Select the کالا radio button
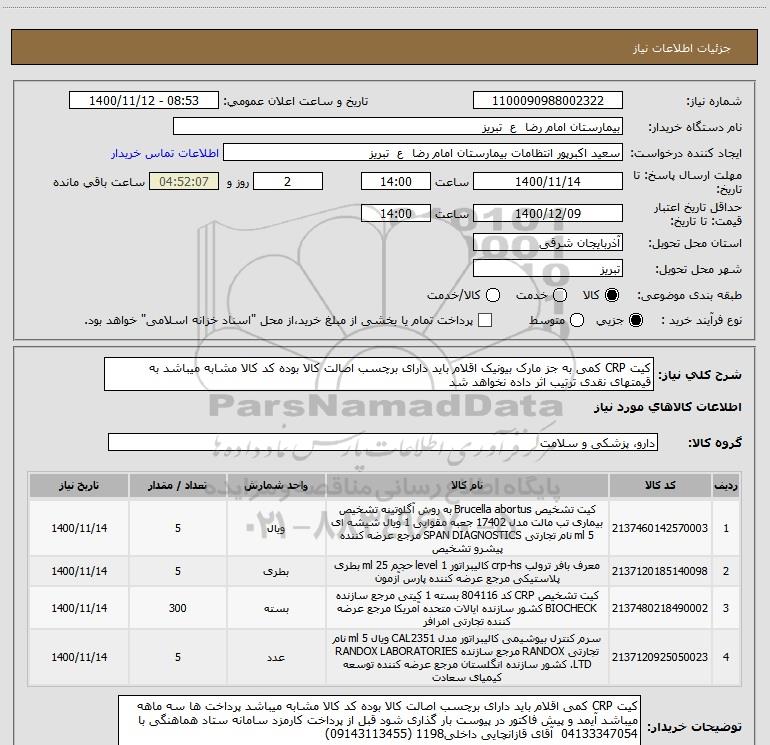The width and height of the screenshot is (770, 745). tap(612, 295)
